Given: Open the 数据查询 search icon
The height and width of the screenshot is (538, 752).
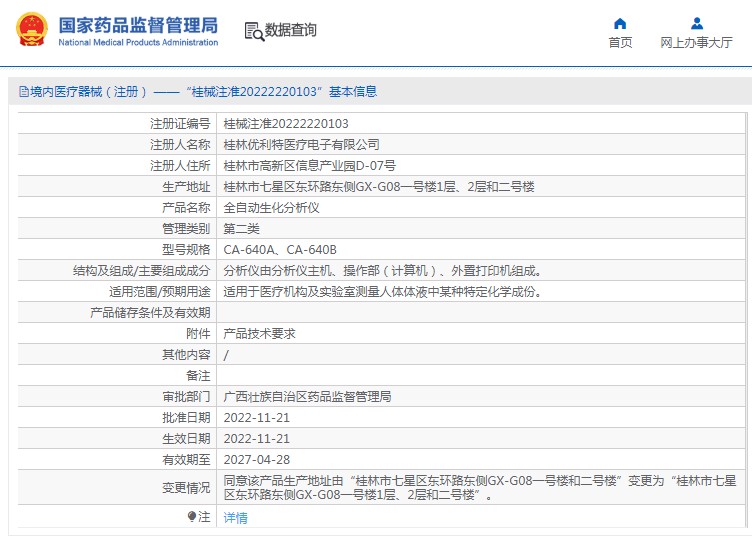Looking at the screenshot, I should (254, 31).
